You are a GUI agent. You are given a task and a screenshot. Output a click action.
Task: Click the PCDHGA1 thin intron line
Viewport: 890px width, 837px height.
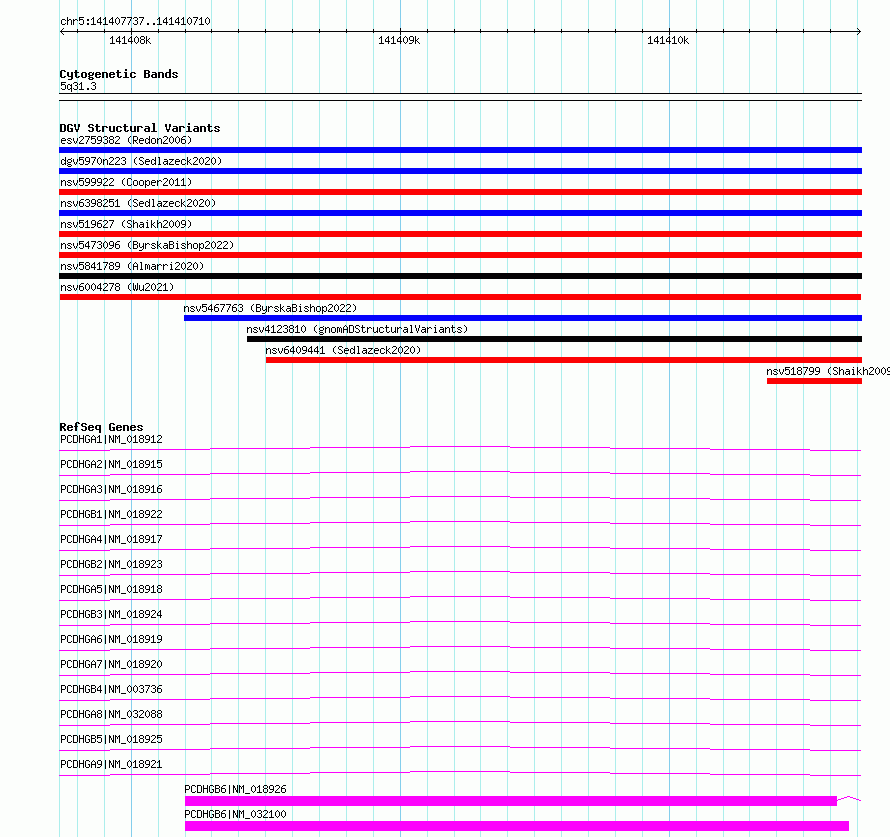tap(460, 448)
